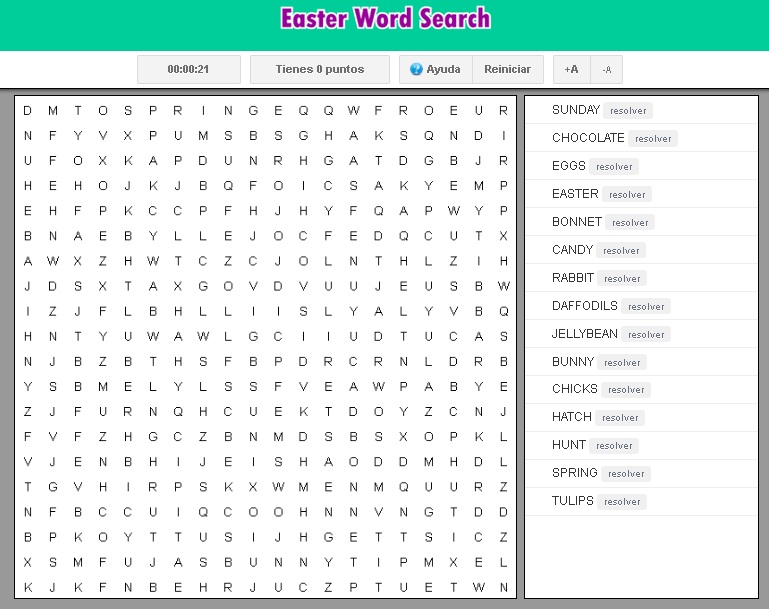Resolve the word SUNDAY
Image resolution: width=769 pixels, height=609 pixels.
click(x=628, y=111)
